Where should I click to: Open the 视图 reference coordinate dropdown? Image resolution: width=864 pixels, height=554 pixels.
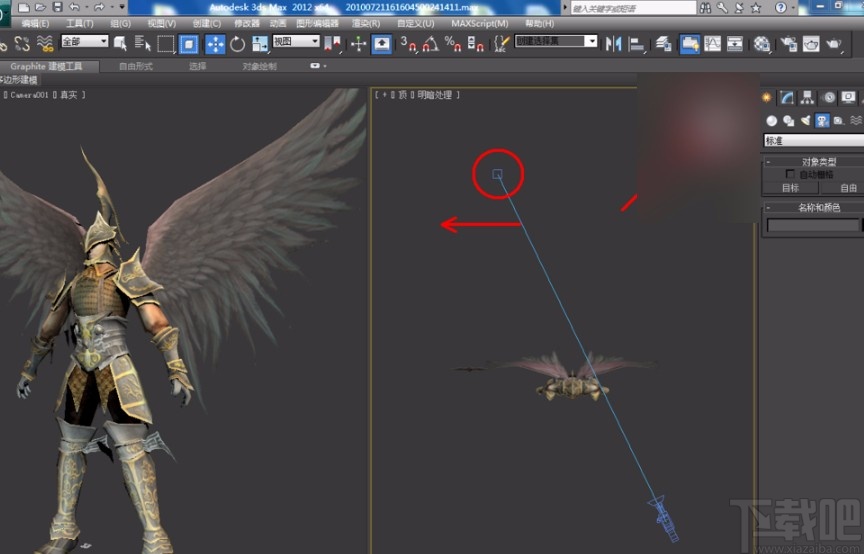pyautogui.click(x=296, y=41)
